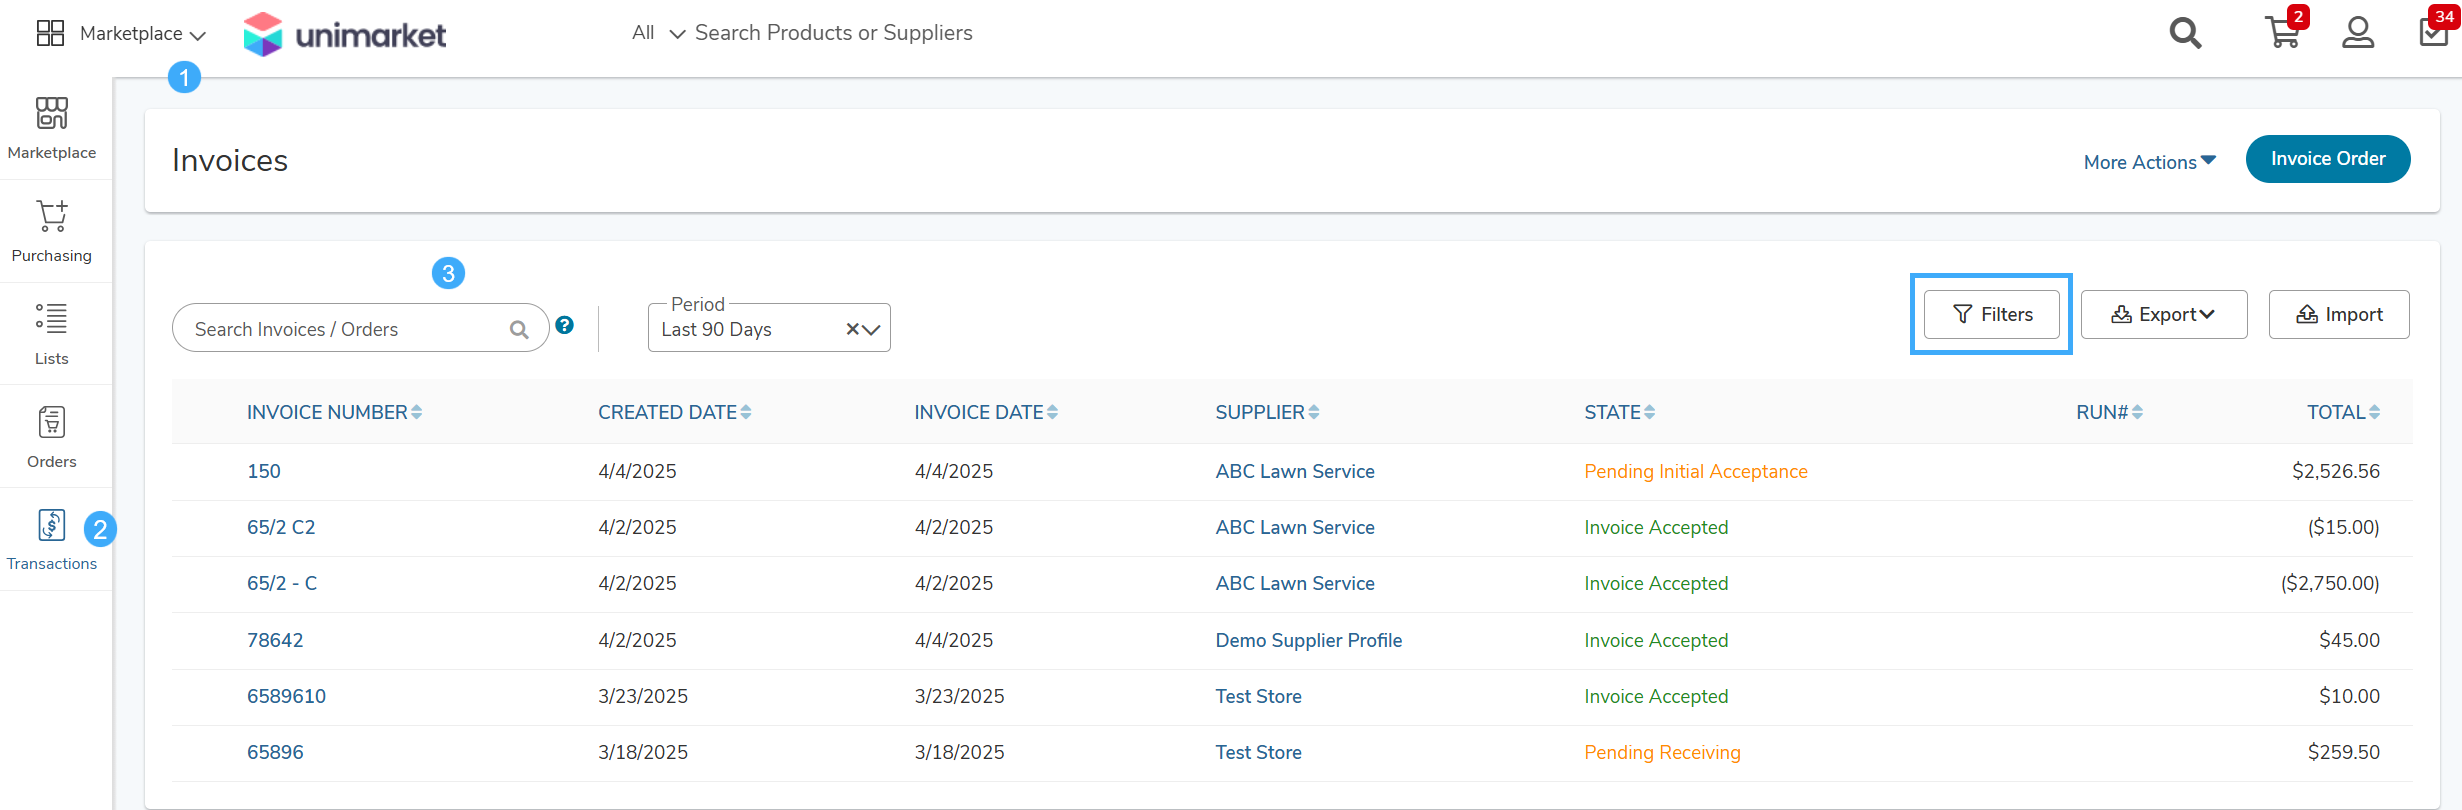Click the magnifier in Search Invoices field
2462x810 pixels.
519,329
